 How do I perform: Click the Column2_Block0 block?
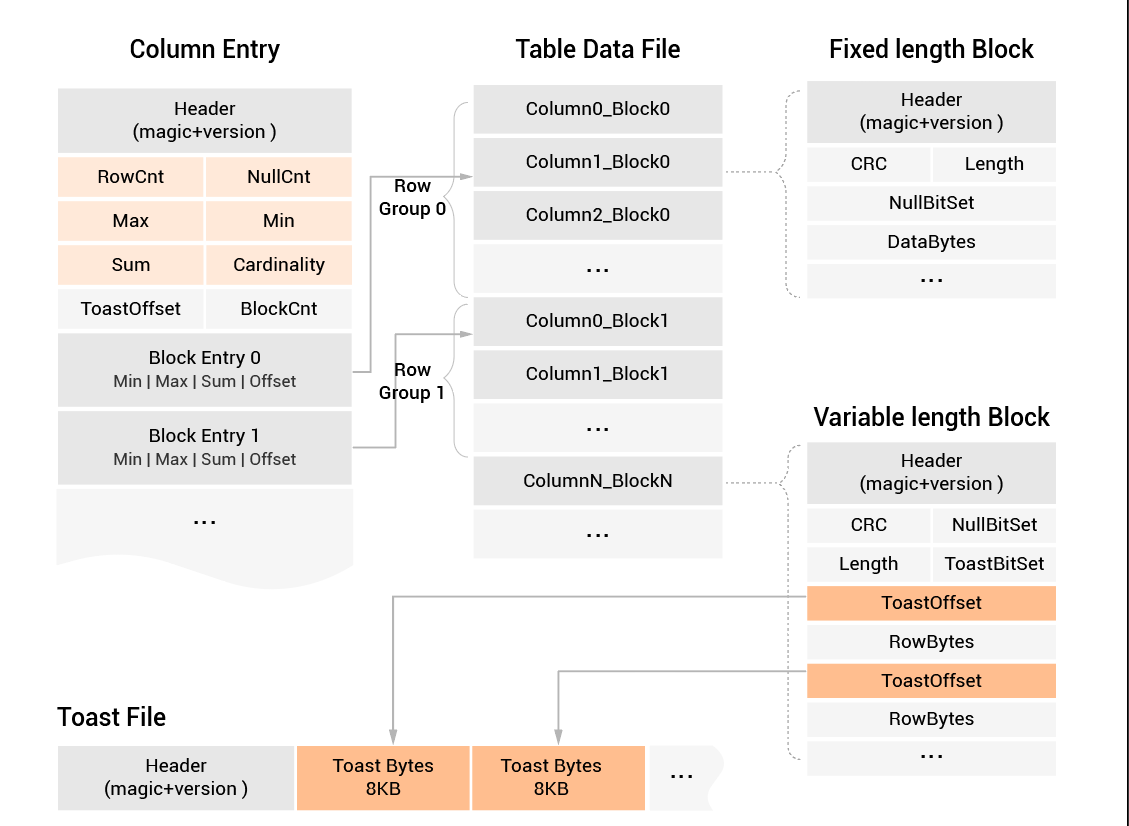pos(598,215)
